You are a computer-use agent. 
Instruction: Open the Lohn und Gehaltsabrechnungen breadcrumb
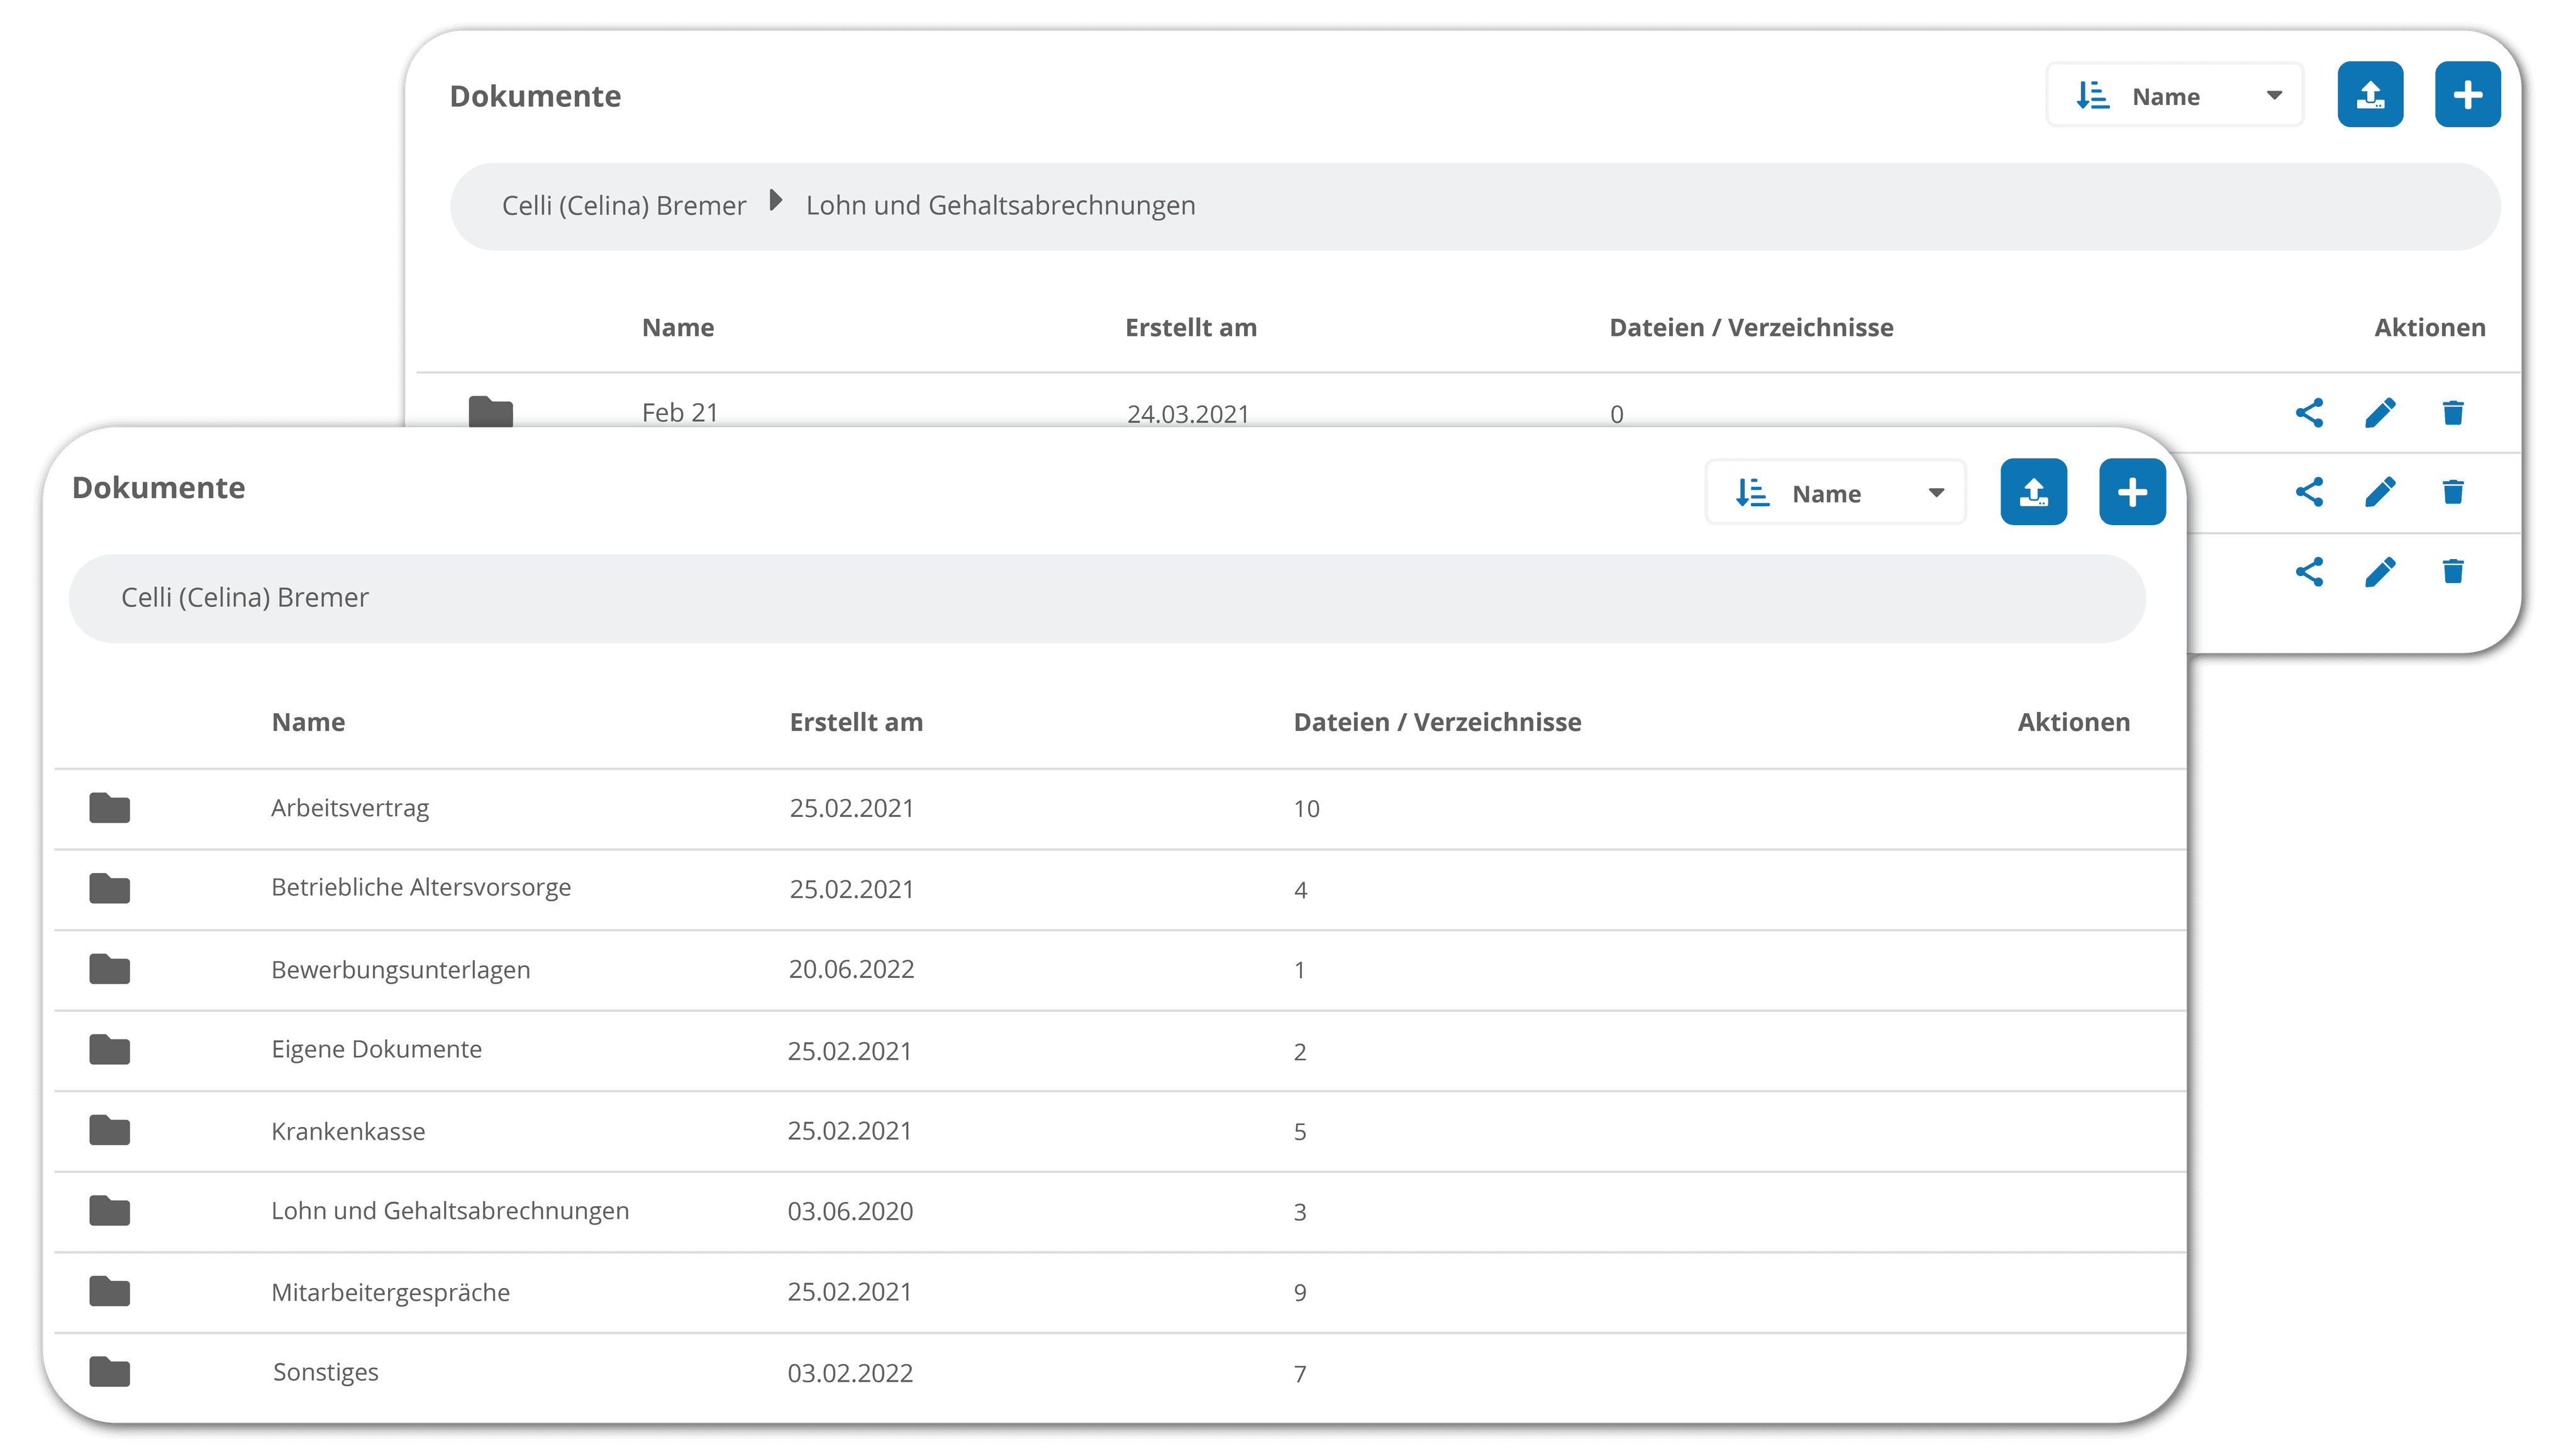[1000, 206]
